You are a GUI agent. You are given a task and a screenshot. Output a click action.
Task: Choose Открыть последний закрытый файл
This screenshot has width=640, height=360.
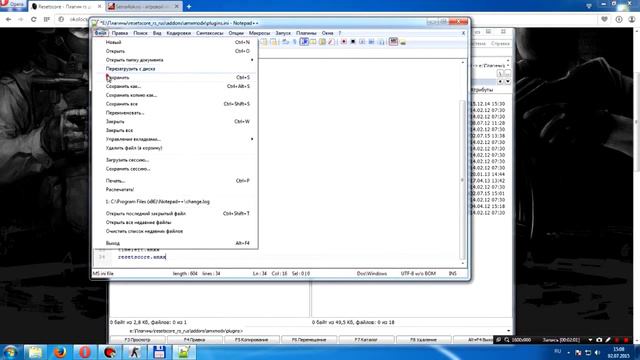click(x=176, y=213)
